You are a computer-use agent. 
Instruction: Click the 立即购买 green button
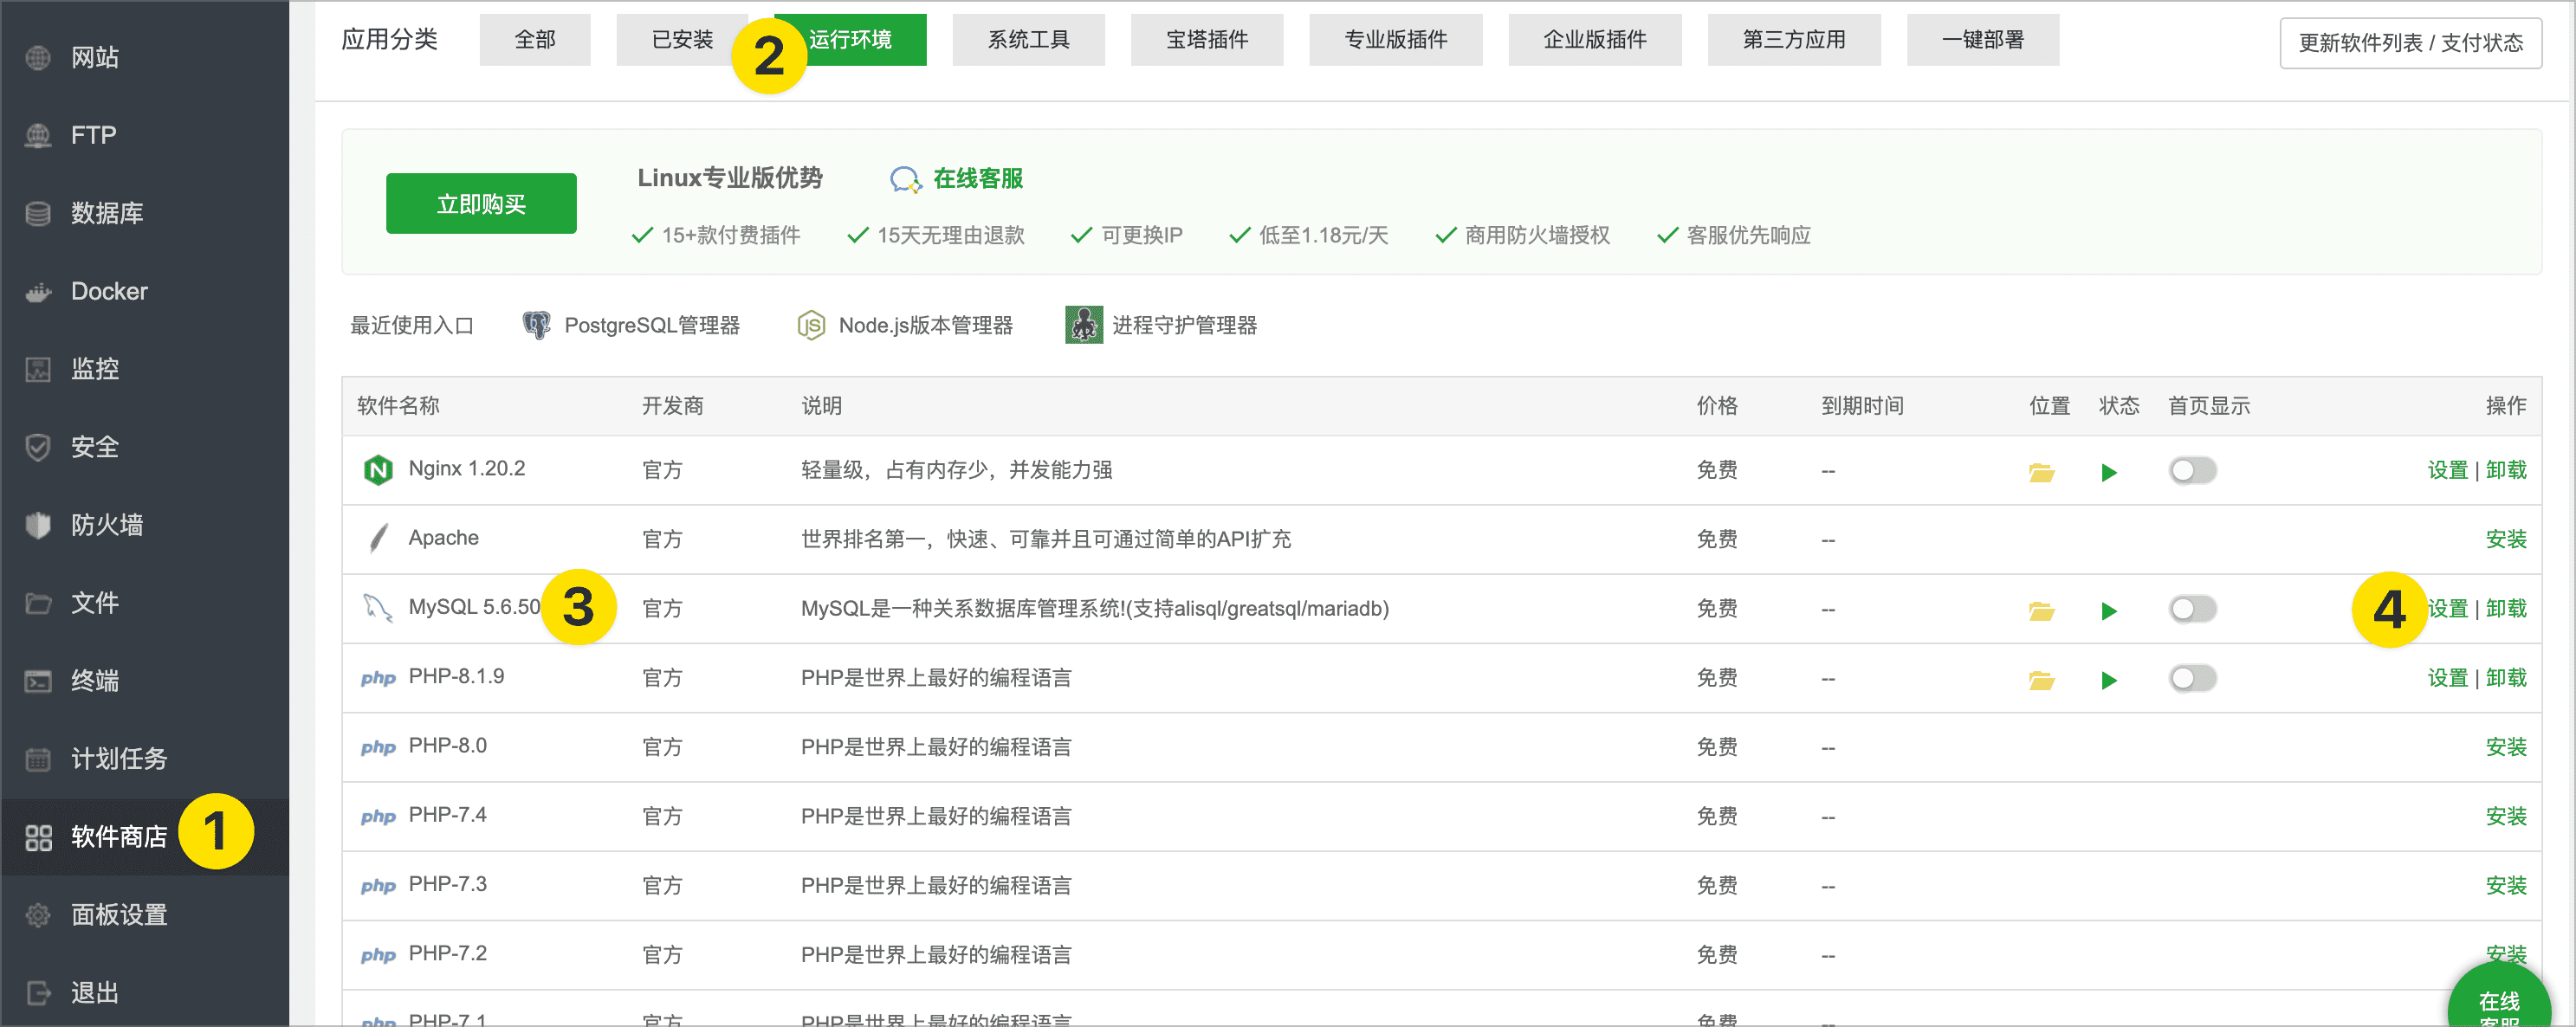[x=481, y=204]
